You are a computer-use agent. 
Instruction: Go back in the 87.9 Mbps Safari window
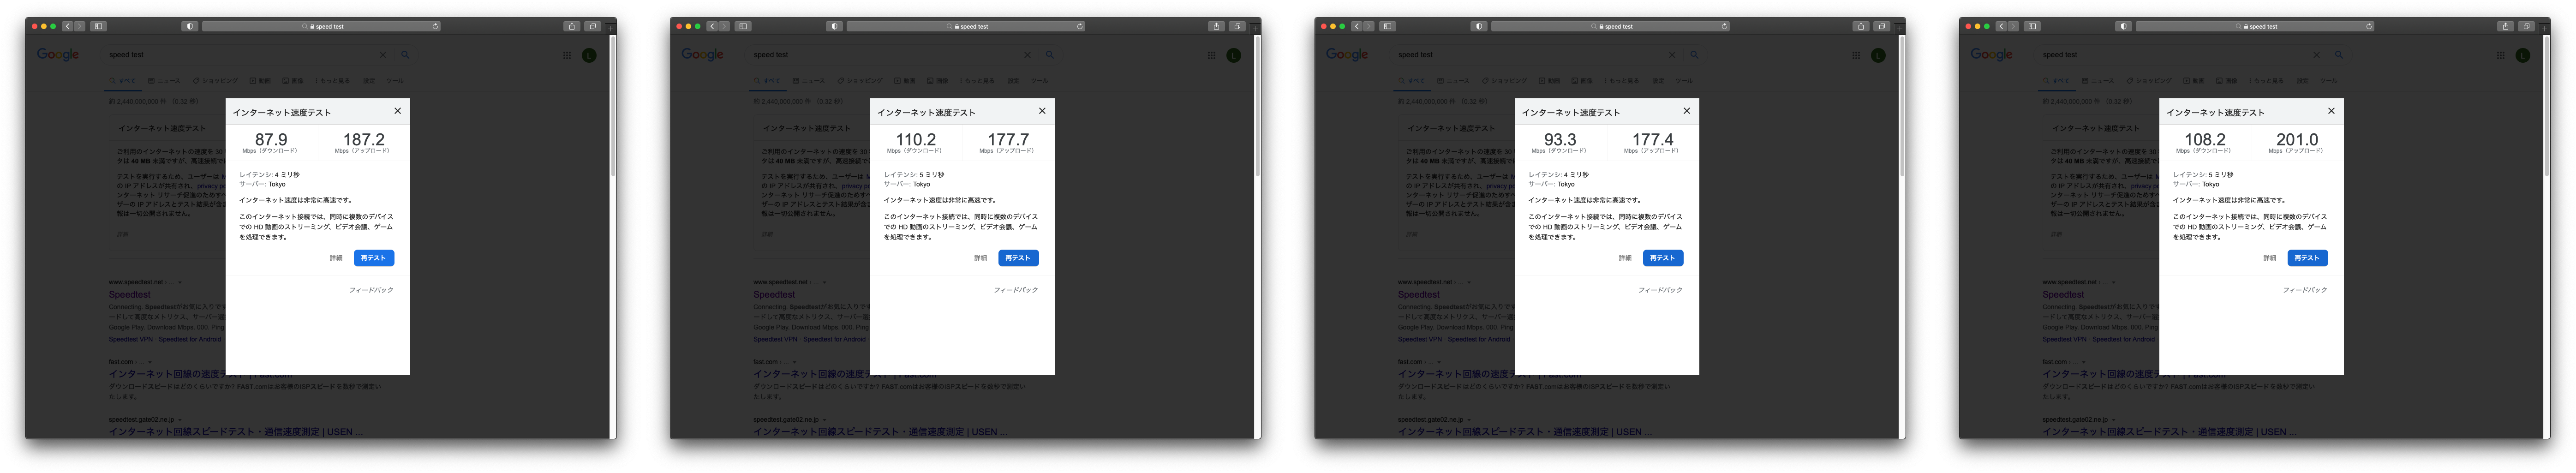(67, 26)
